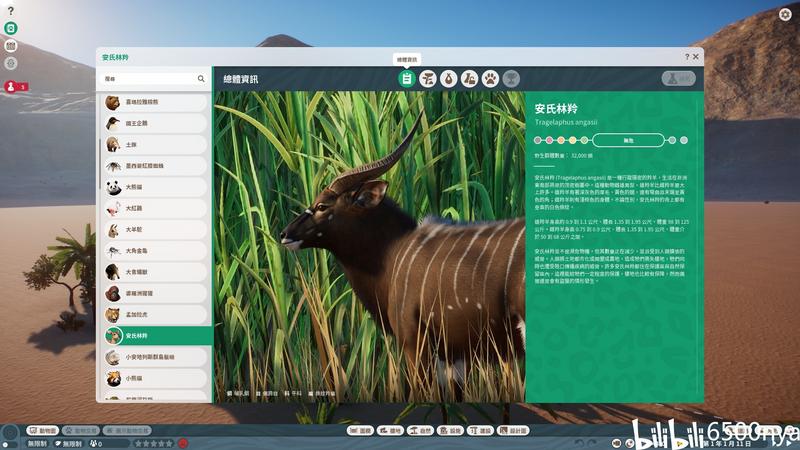Click the zoo star rating display
Viewport: 800px width, 450px height.
(153, 444)
